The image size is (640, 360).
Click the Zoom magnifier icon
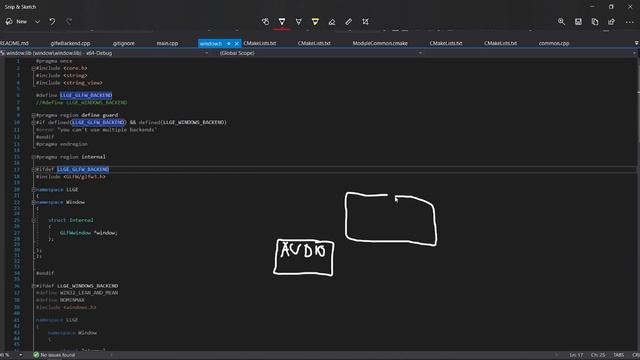tap(562, 22)
